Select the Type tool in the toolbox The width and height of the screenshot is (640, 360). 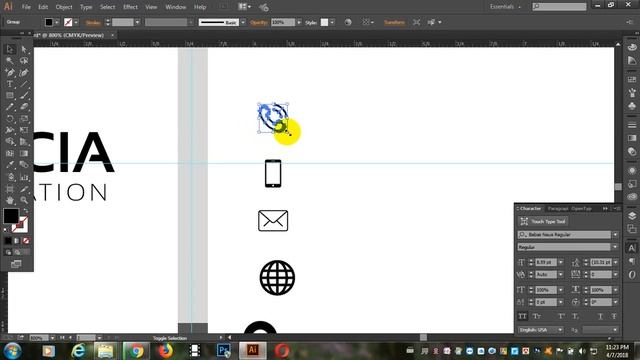point(10,84)
